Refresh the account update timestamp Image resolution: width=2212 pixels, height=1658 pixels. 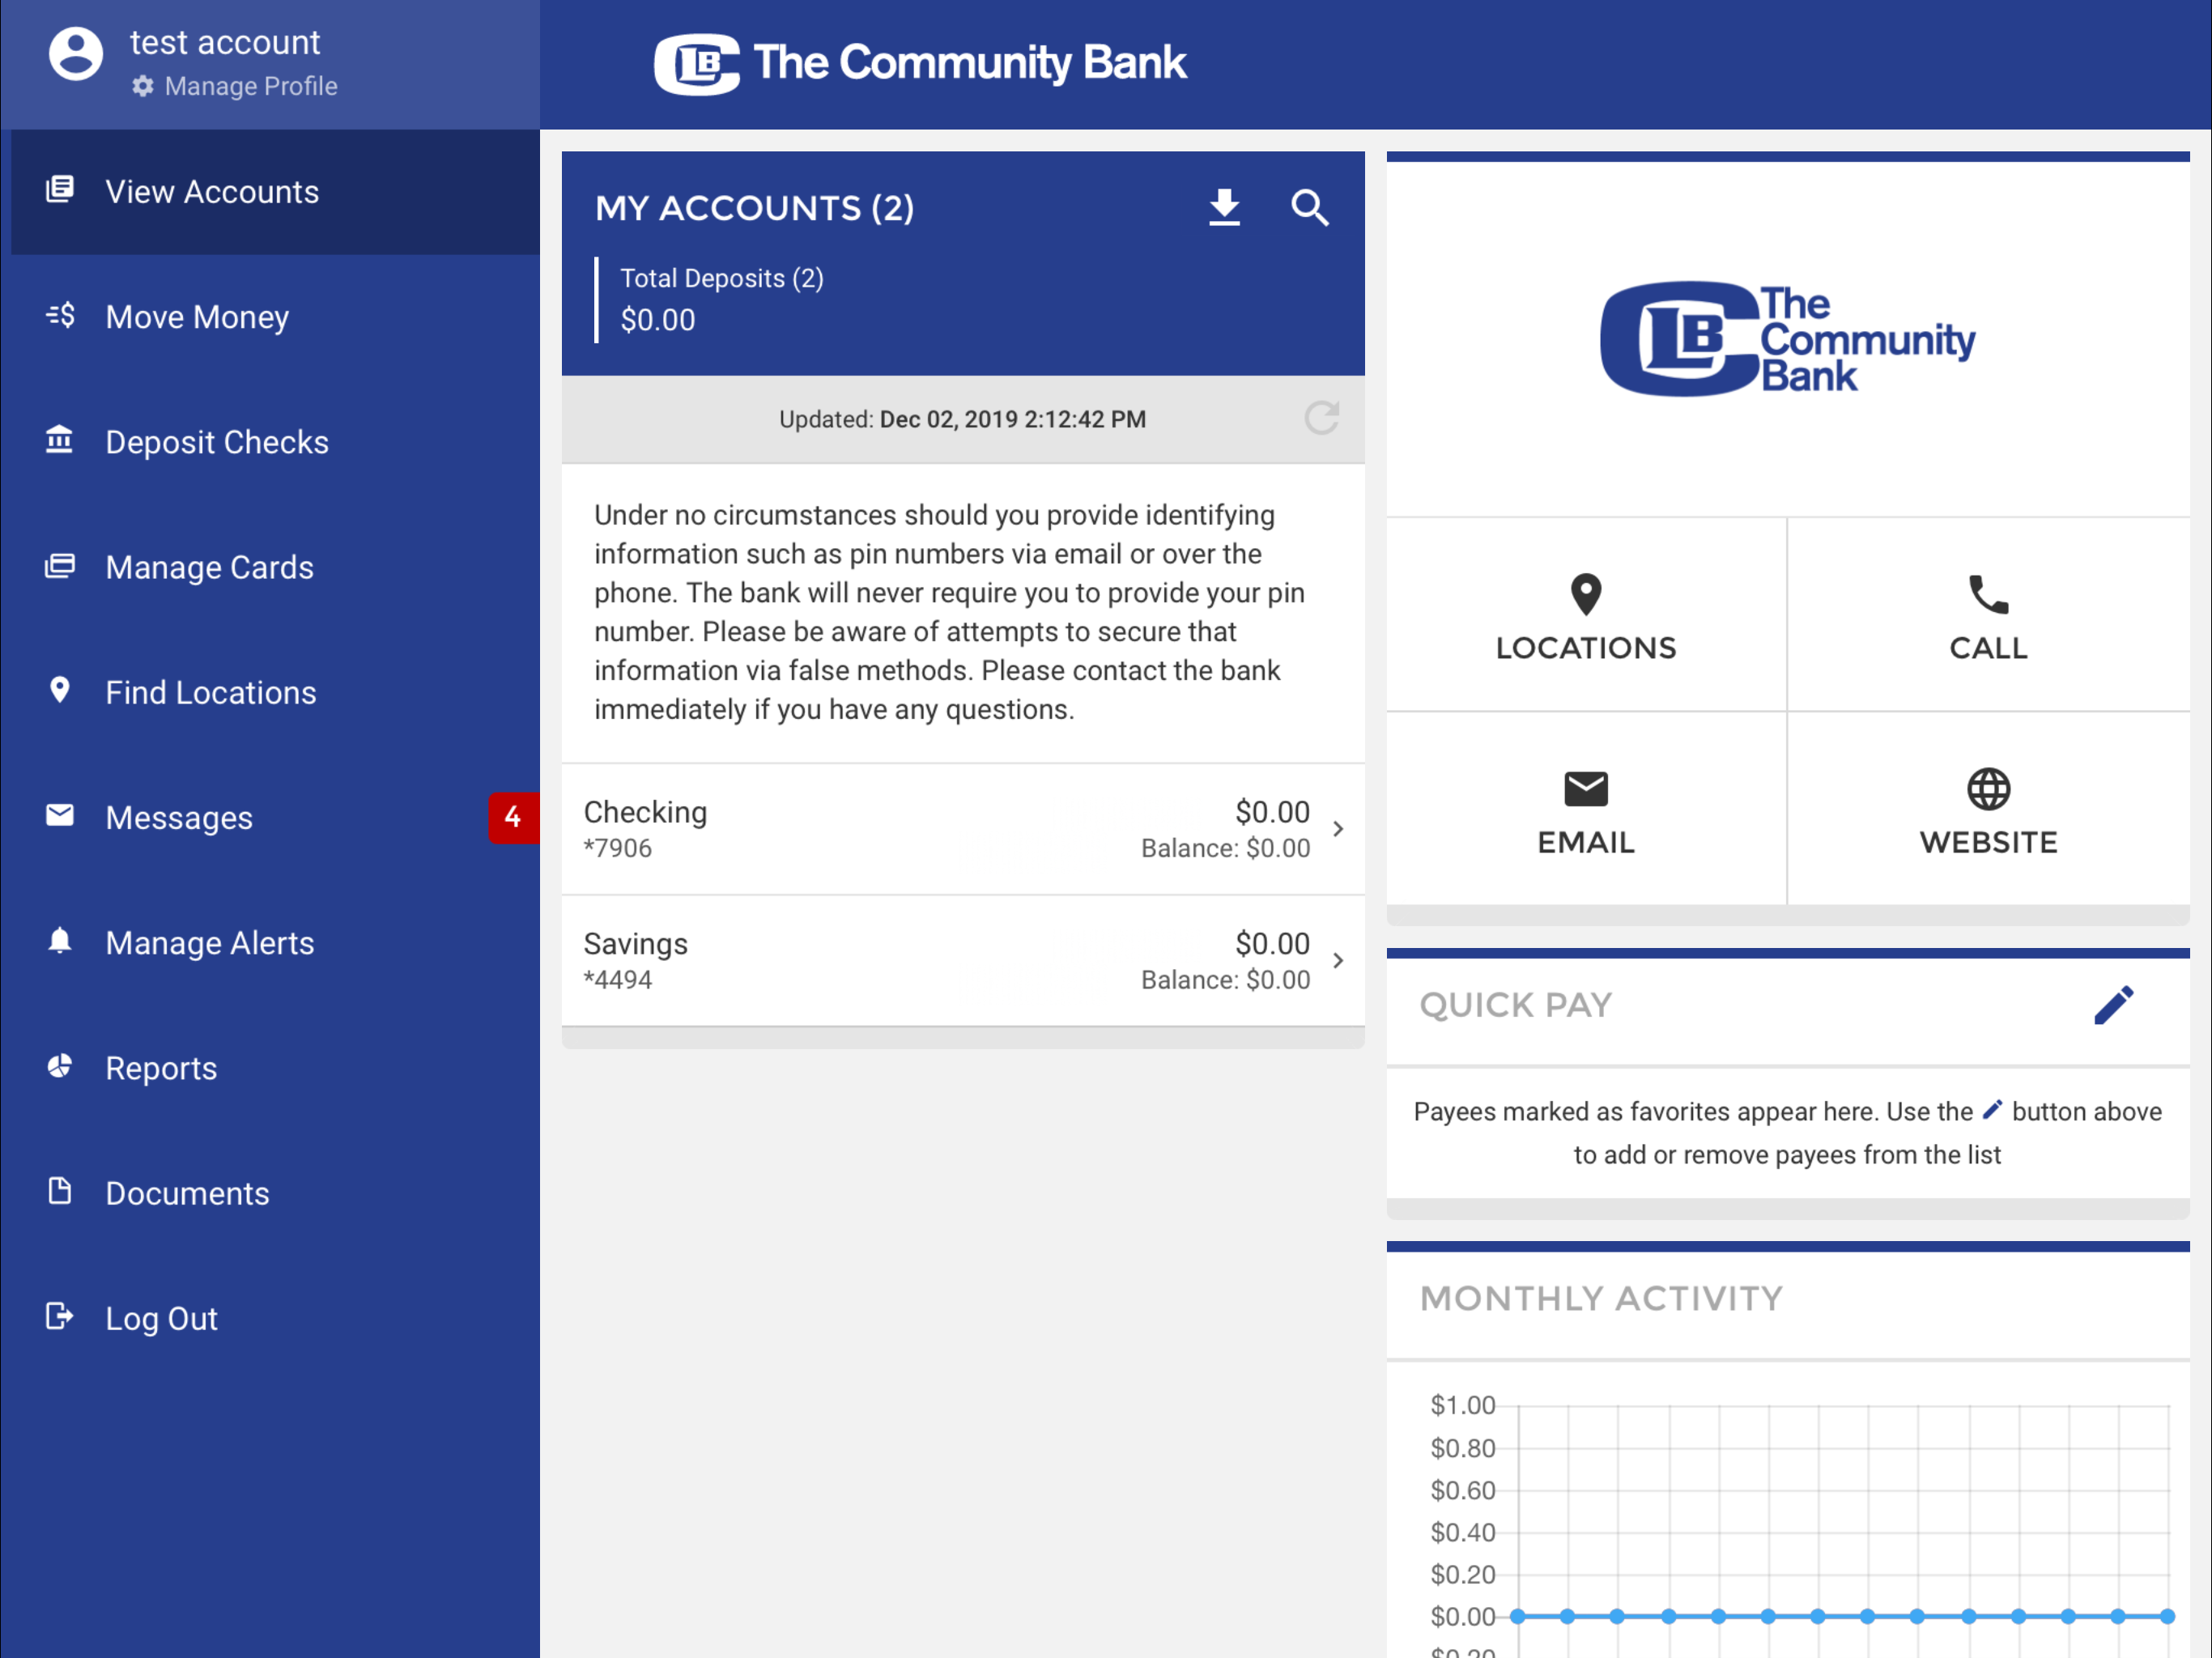[x=1321, y=418]
